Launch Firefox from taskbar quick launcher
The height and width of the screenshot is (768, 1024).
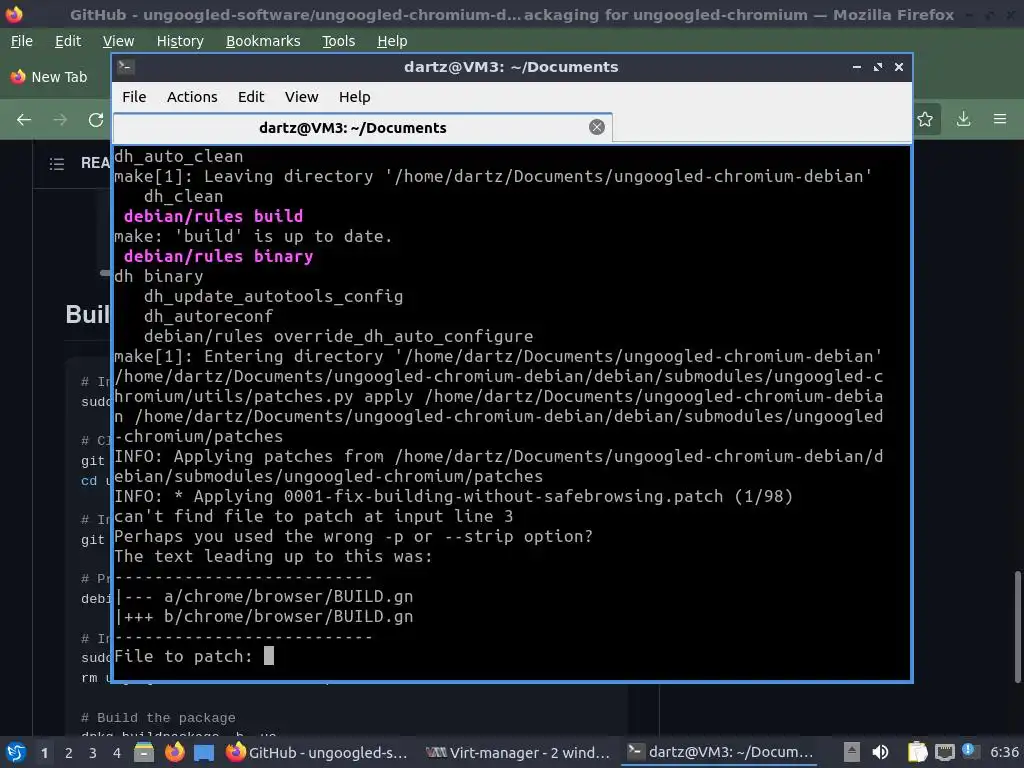[174, 752]
